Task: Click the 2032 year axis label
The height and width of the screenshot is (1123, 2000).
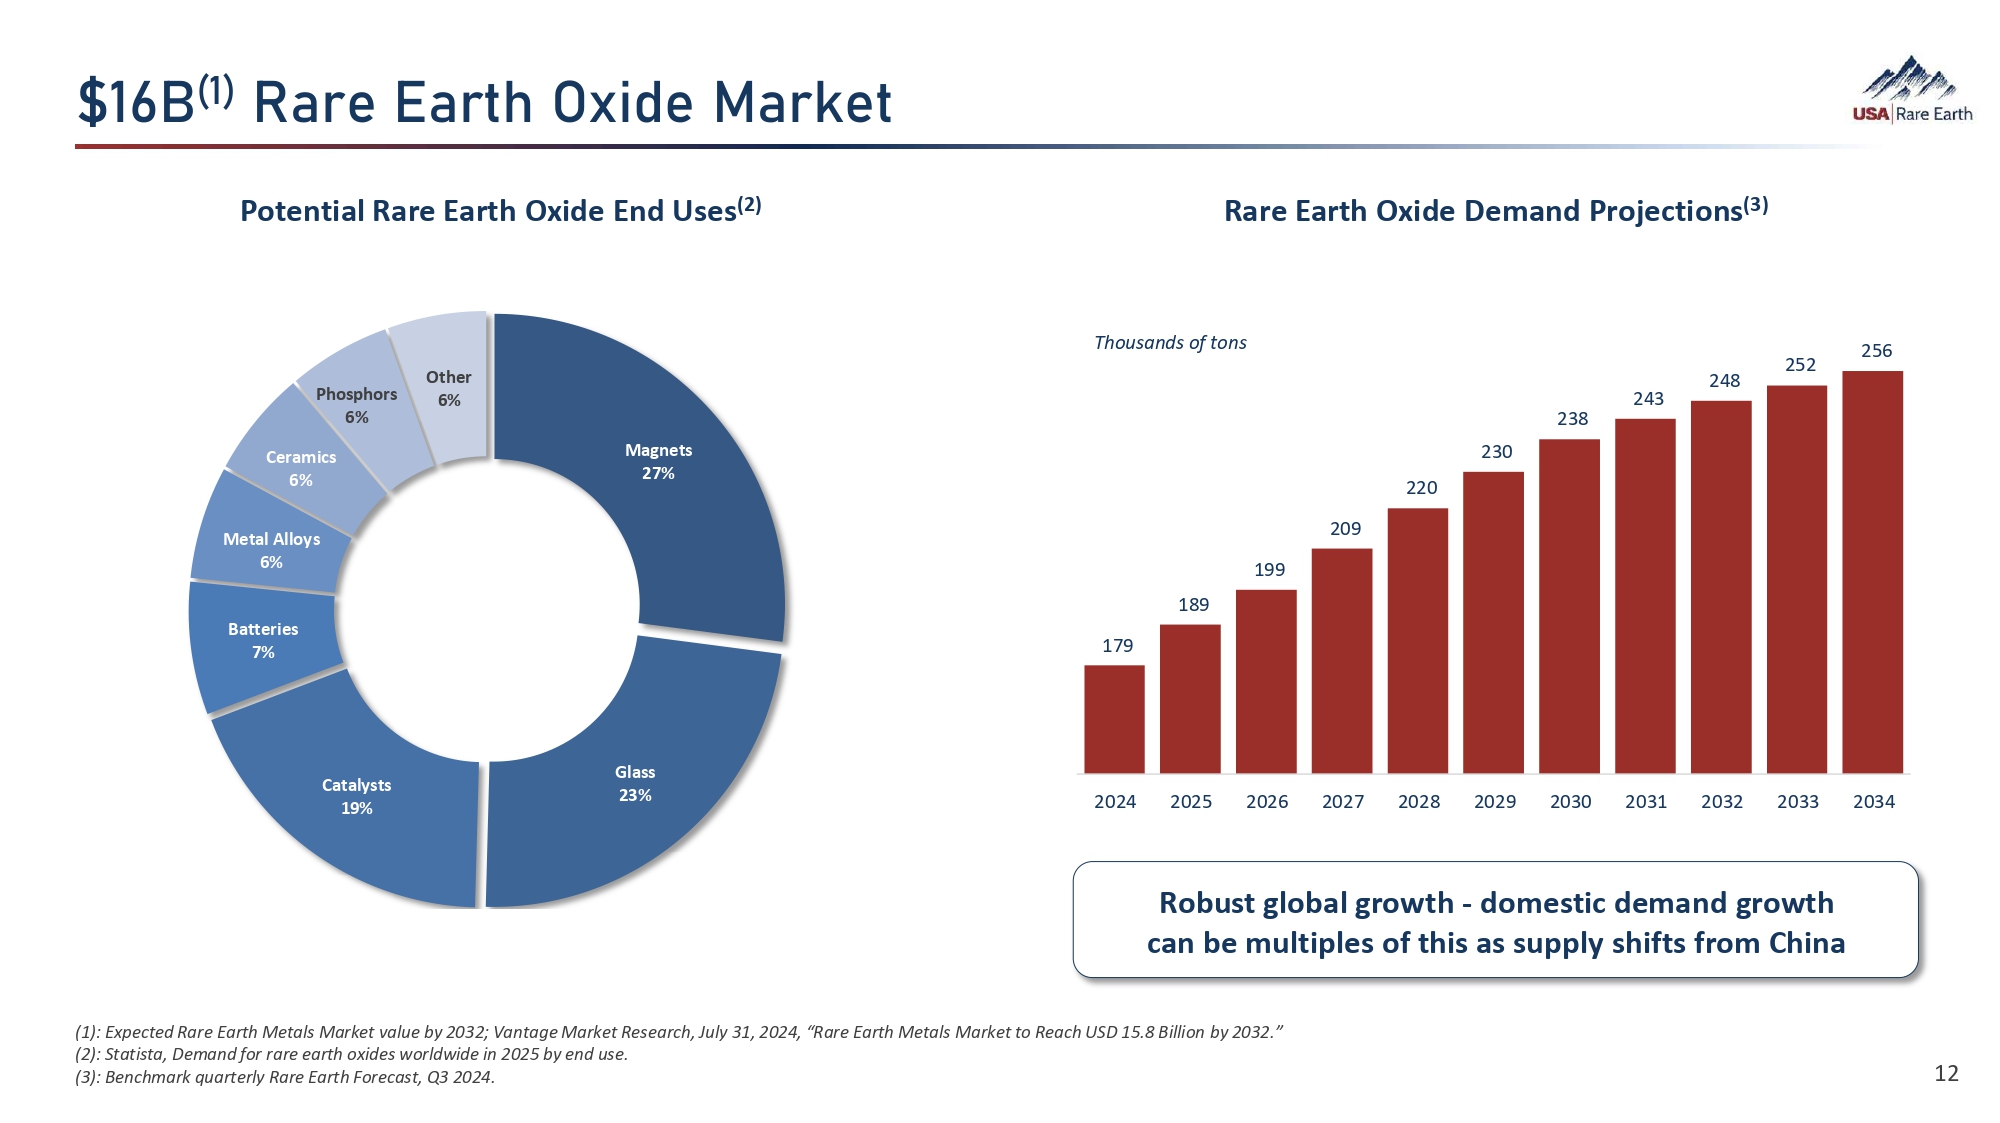Action: (x=1721, y=802)
